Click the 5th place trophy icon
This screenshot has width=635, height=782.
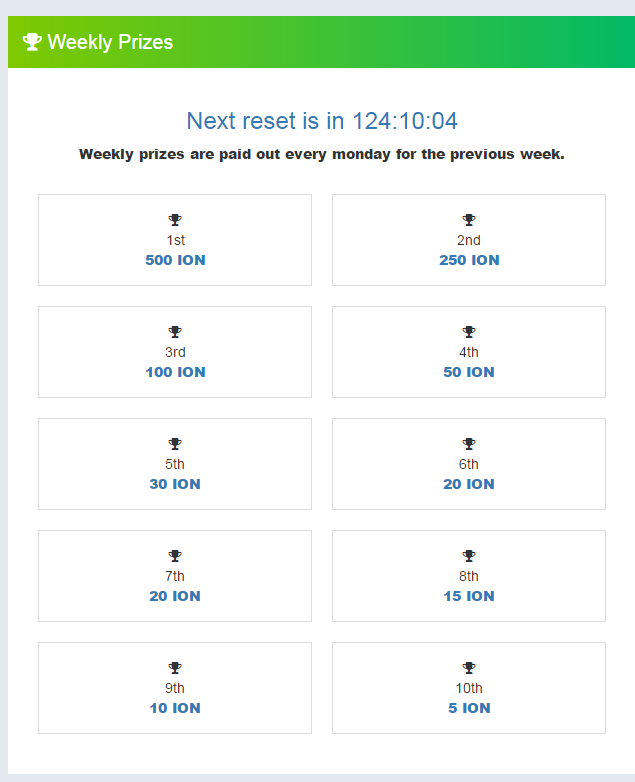pyautogui.click(x=175, y=444)
